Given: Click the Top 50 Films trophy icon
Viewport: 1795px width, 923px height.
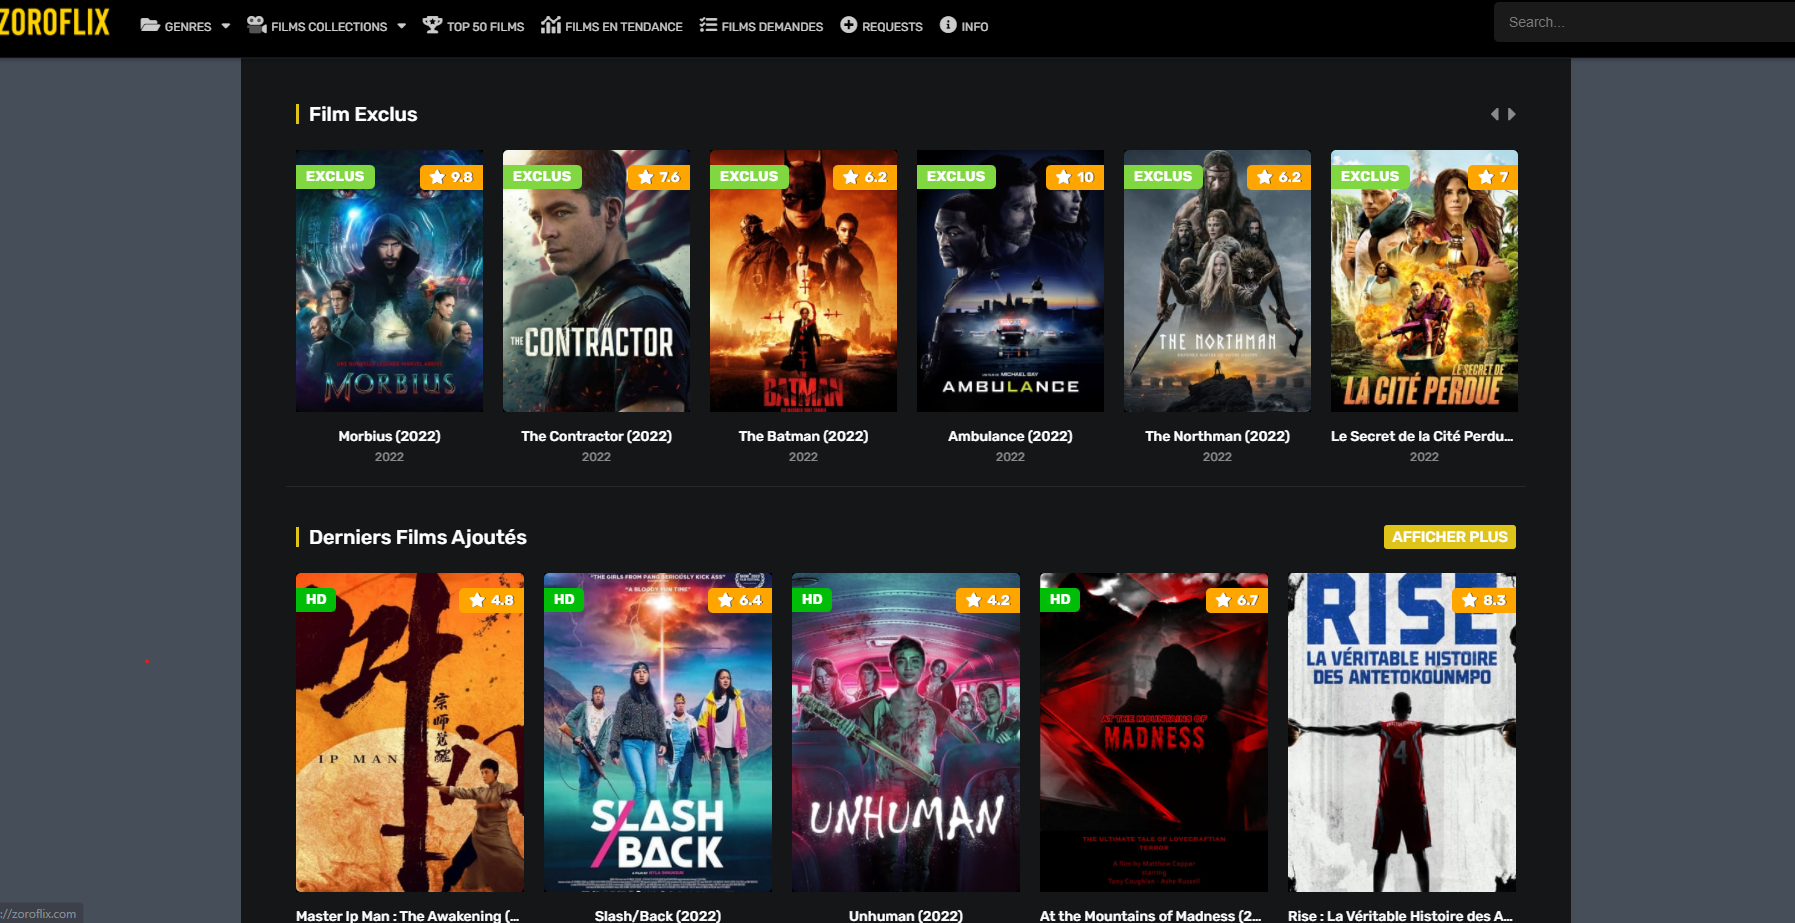Looking at the screenshot, I should 432,25.
